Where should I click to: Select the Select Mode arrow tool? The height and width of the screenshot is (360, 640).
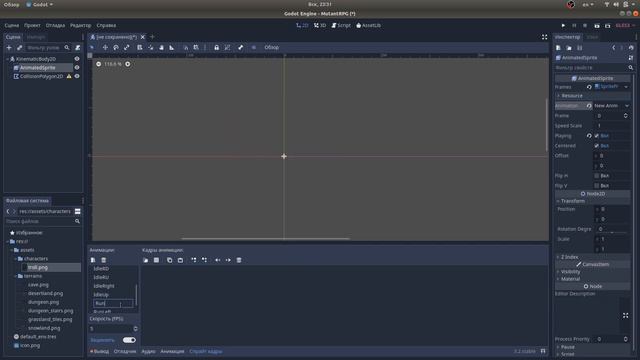coord(92,48)
